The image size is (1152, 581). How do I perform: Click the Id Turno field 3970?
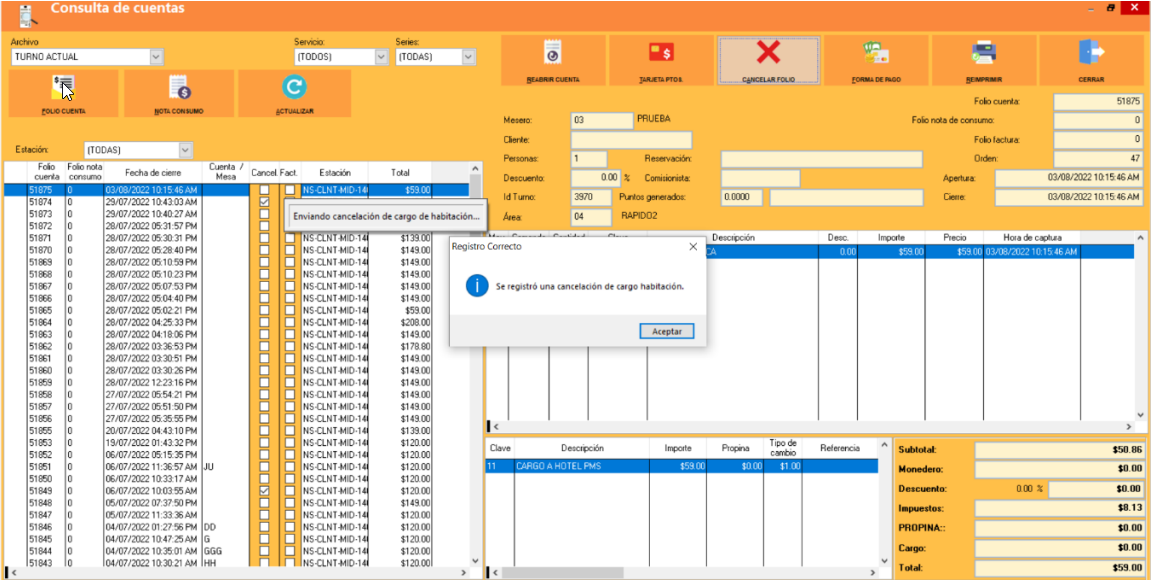[x=591, y=198]
